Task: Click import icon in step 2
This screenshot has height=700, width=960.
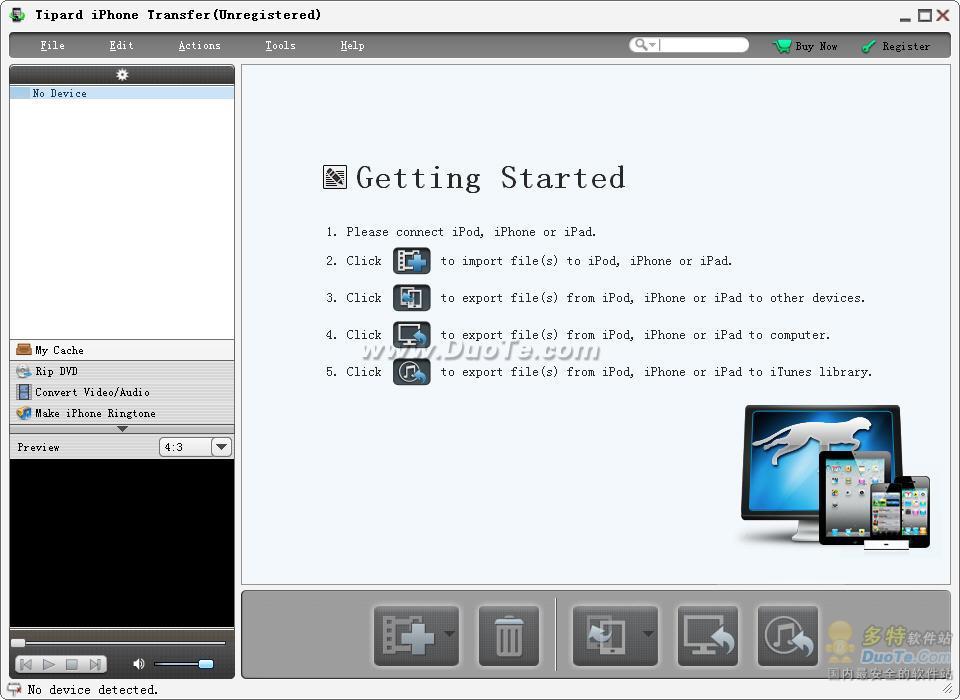Action: [411, 261]
